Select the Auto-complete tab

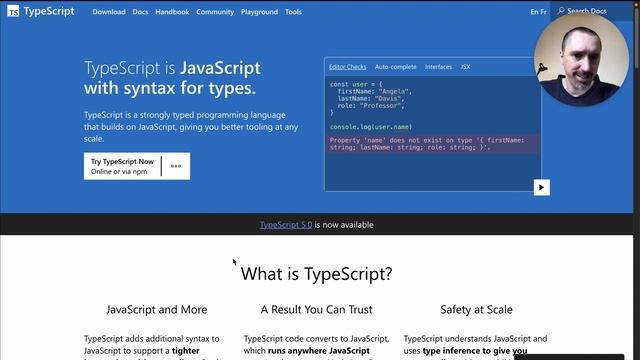[x=396, y=67]
